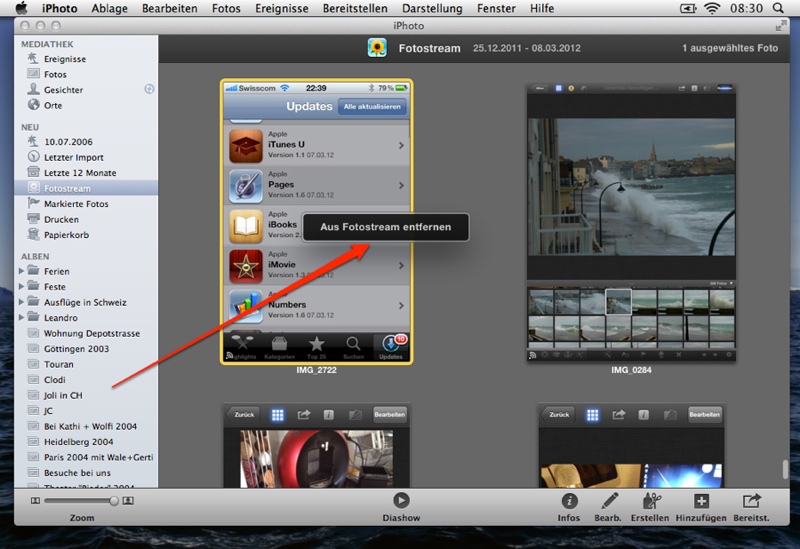Click small thumbnails zoom icon
This screenshot has width=800, height=549.
35,501
